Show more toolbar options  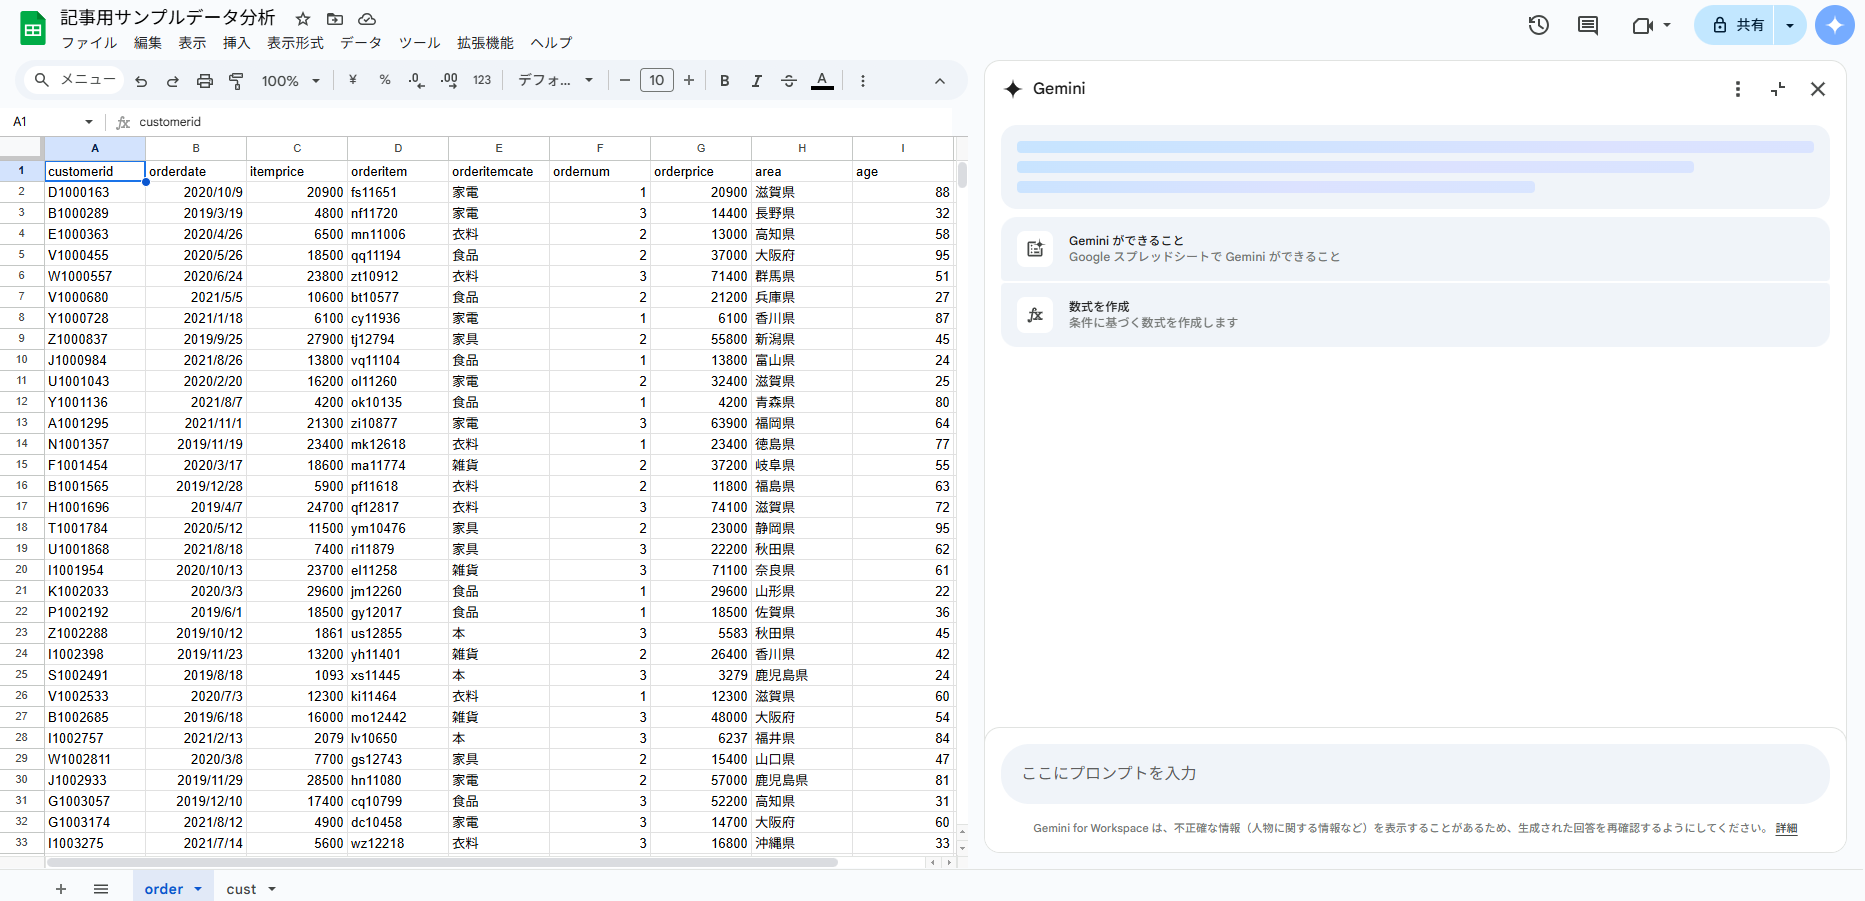click(863, 81)
